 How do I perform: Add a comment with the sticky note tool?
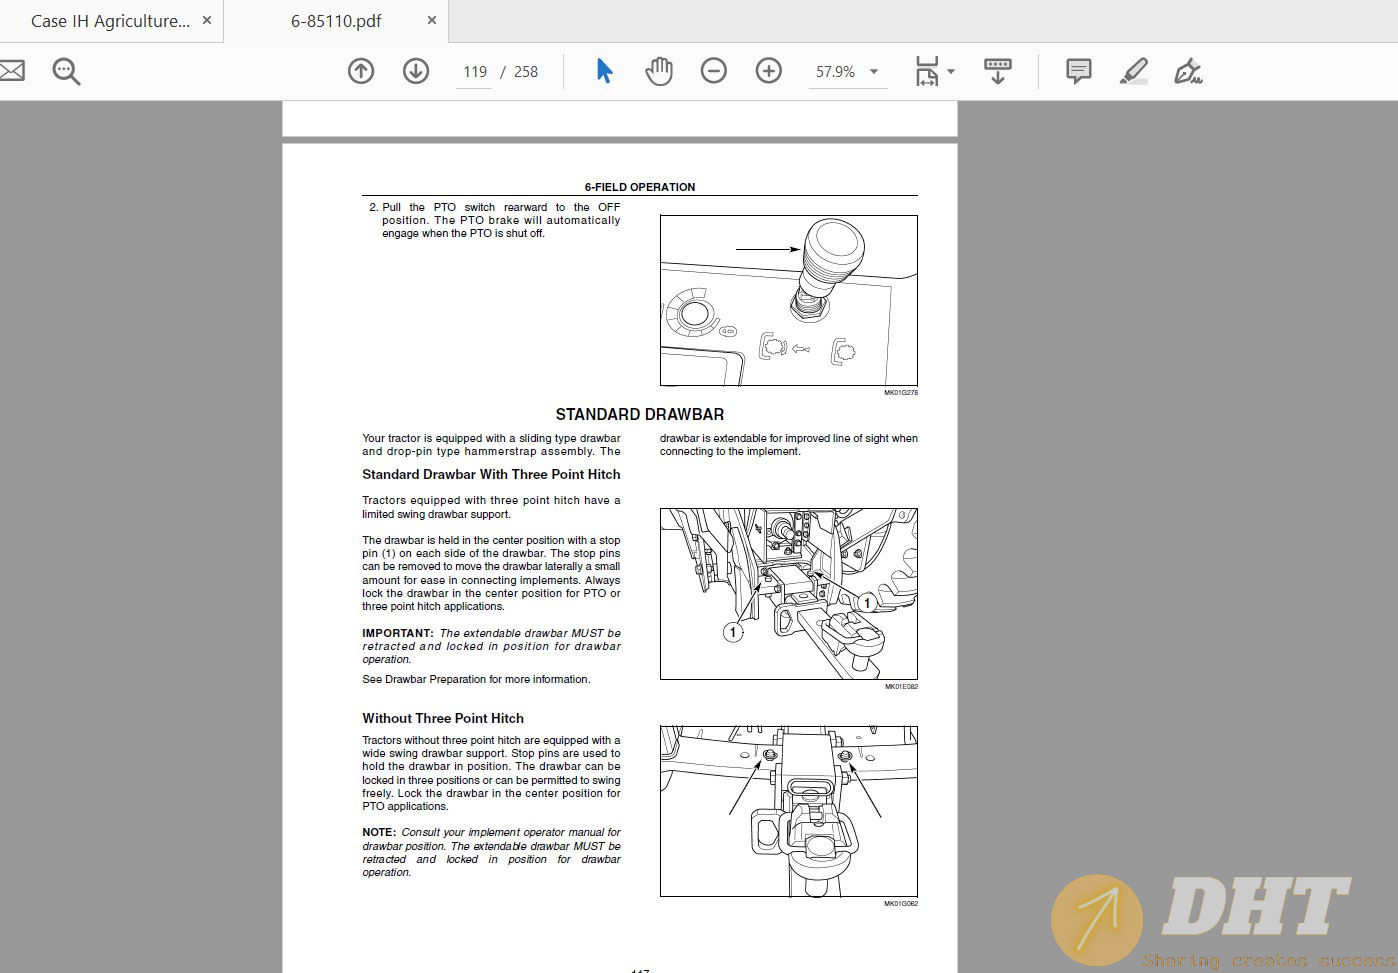click(1078, 71)
